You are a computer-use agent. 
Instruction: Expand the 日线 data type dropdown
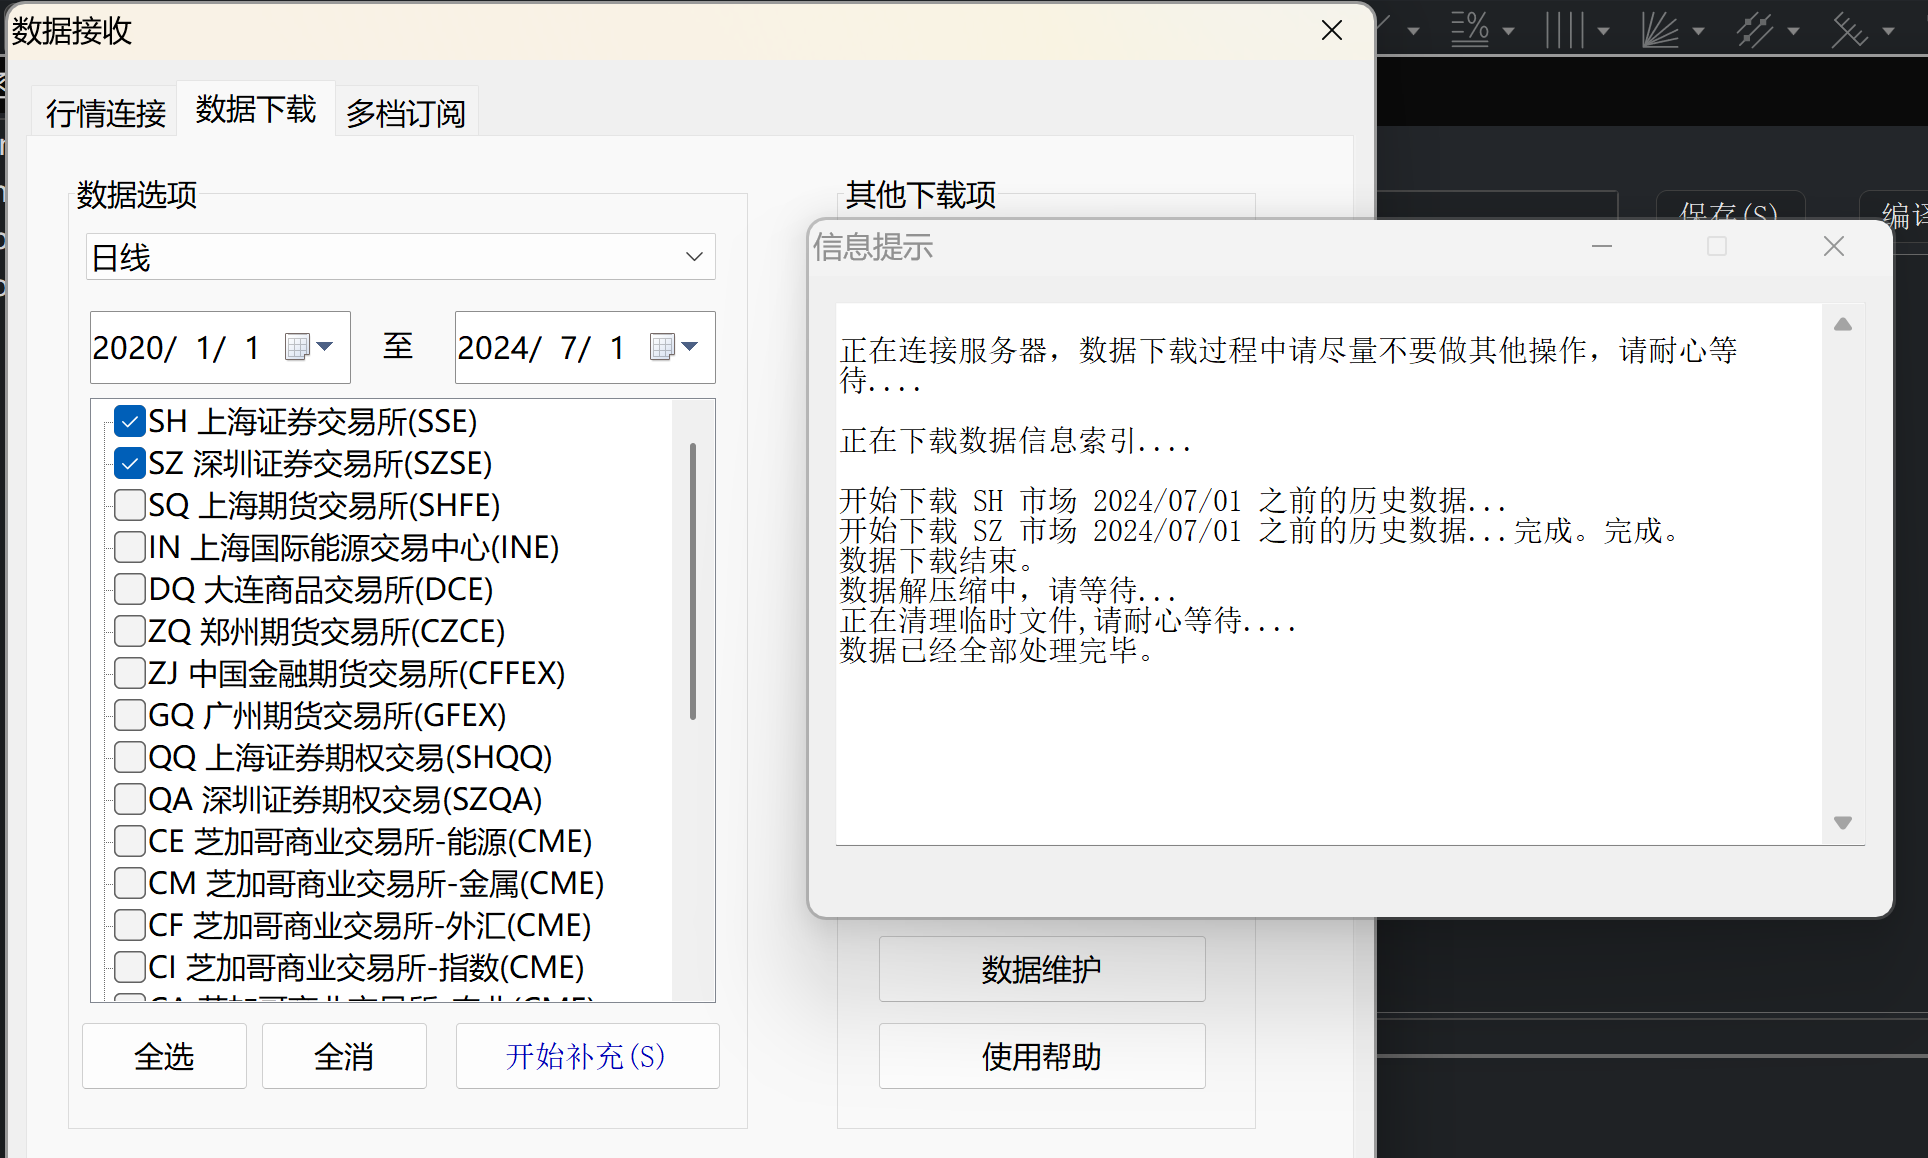[694, 257]
